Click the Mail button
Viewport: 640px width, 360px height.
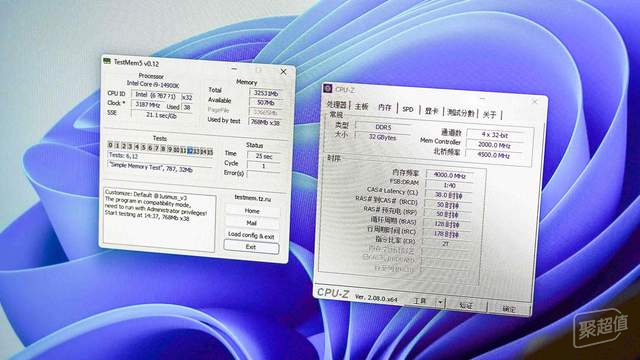(x=251, y=223)
